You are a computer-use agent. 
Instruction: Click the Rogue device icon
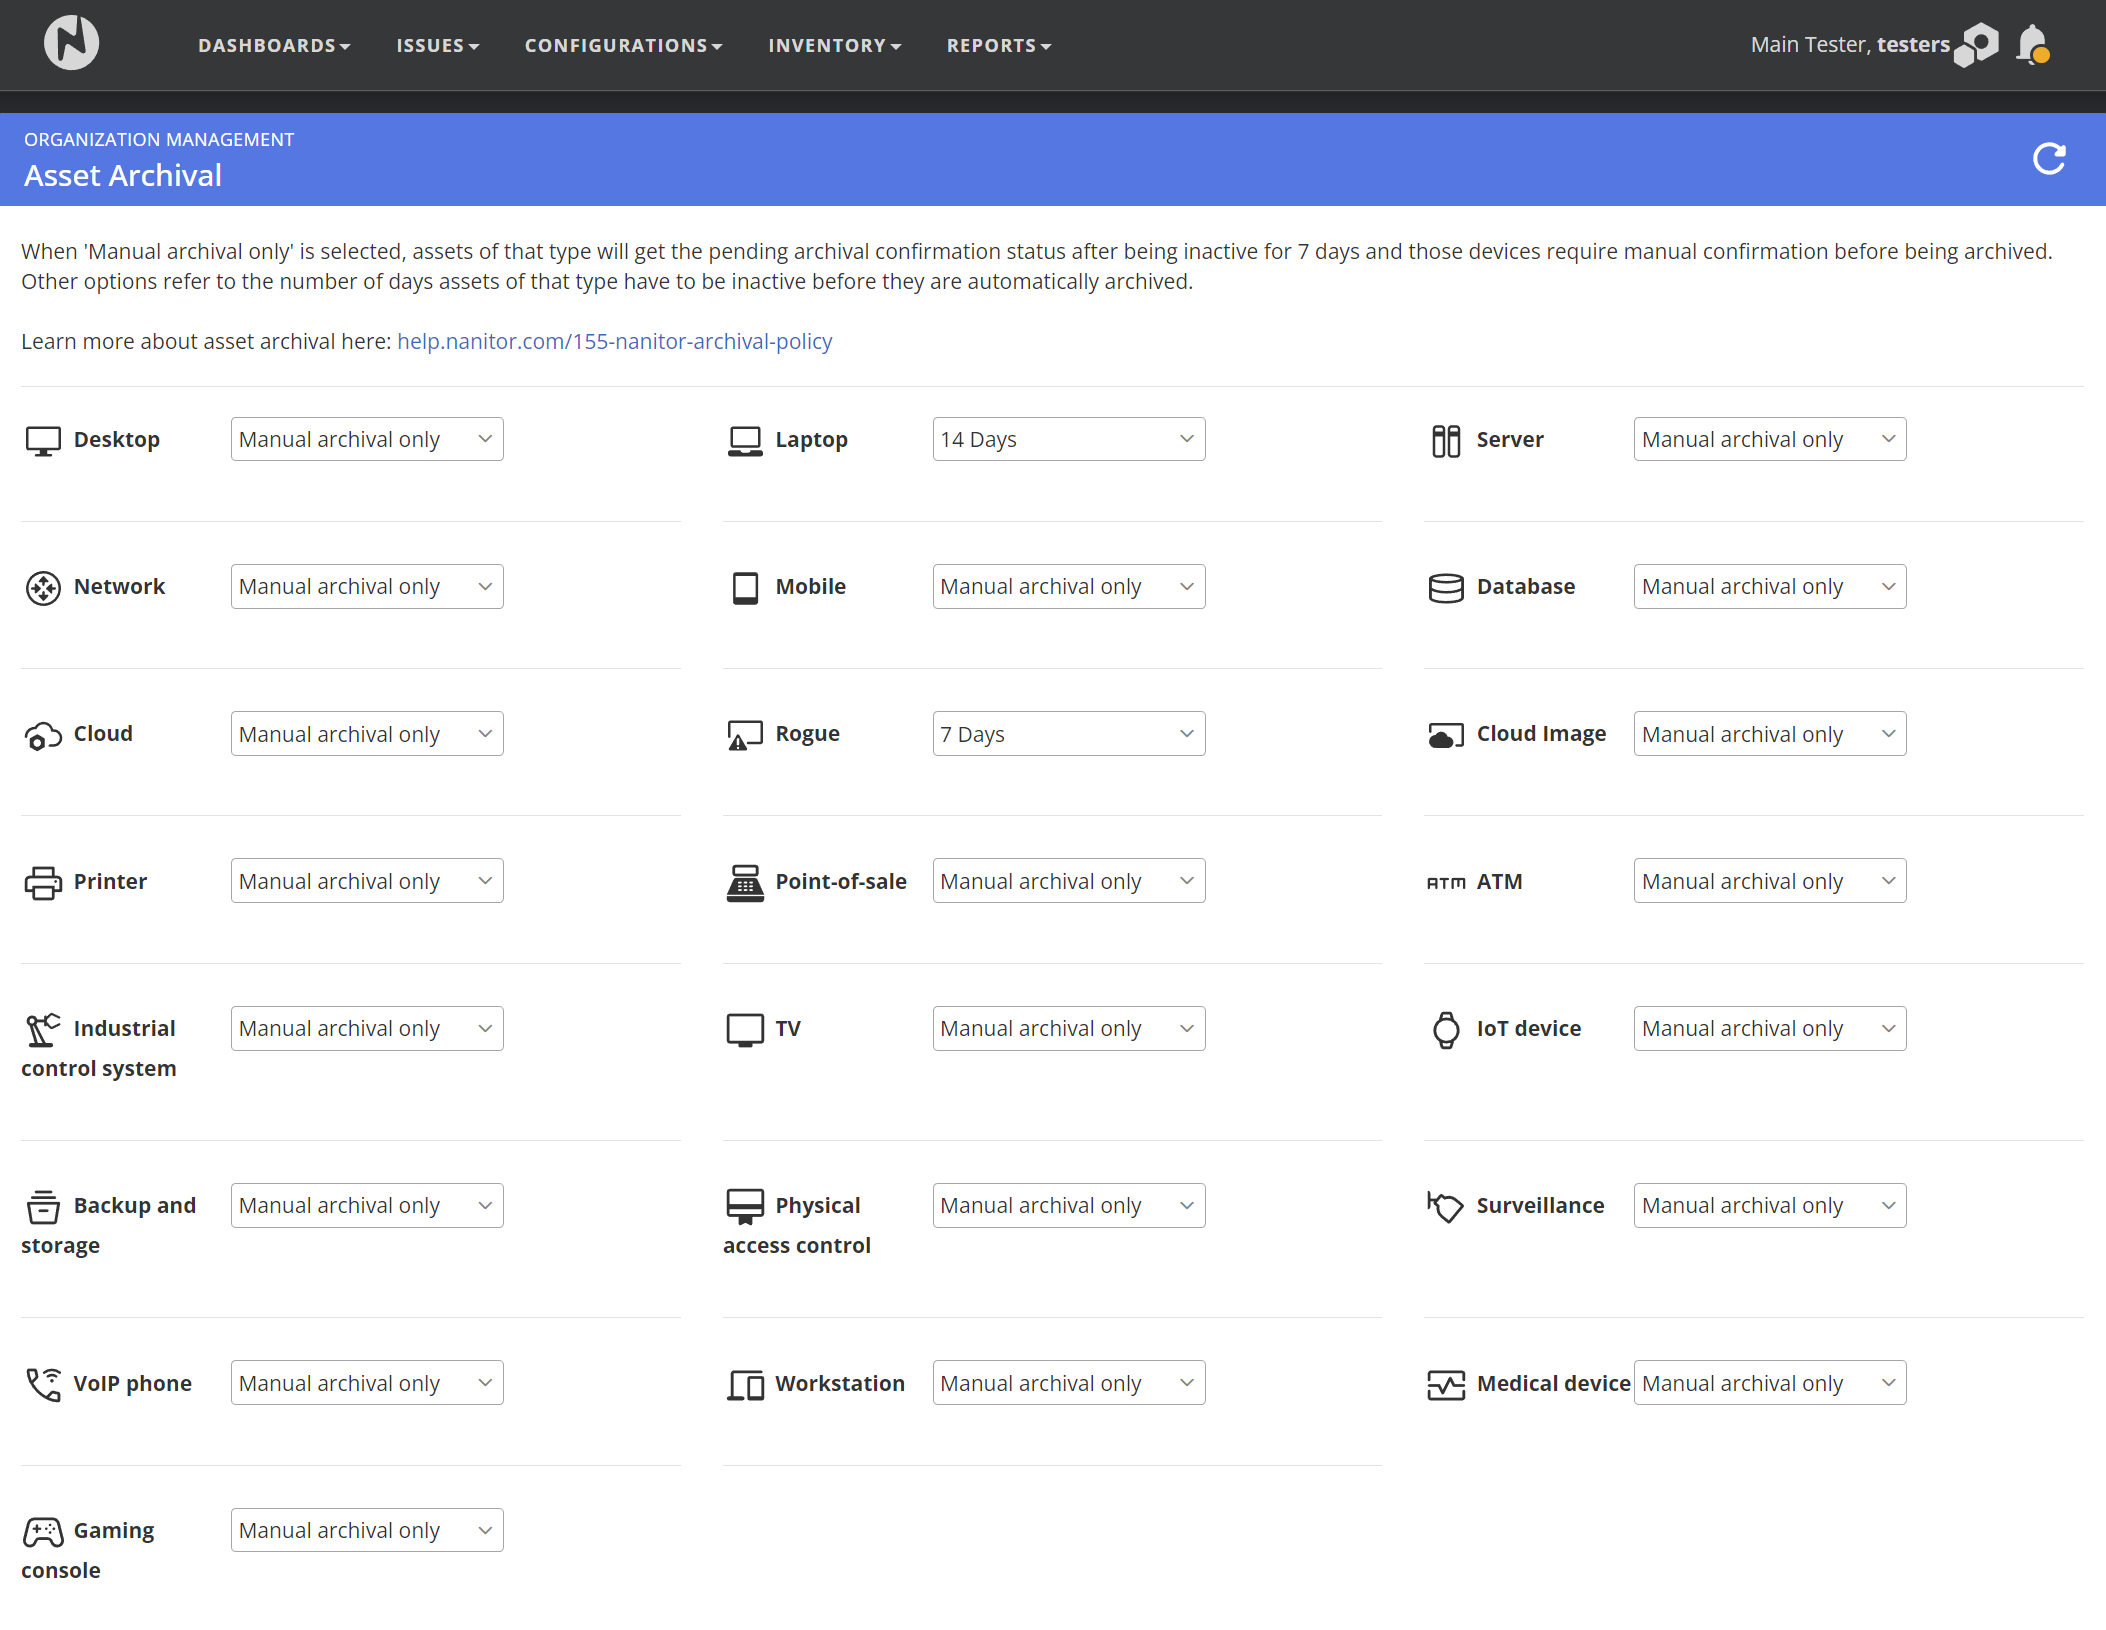pyautogui.click(x=745, y=735)
